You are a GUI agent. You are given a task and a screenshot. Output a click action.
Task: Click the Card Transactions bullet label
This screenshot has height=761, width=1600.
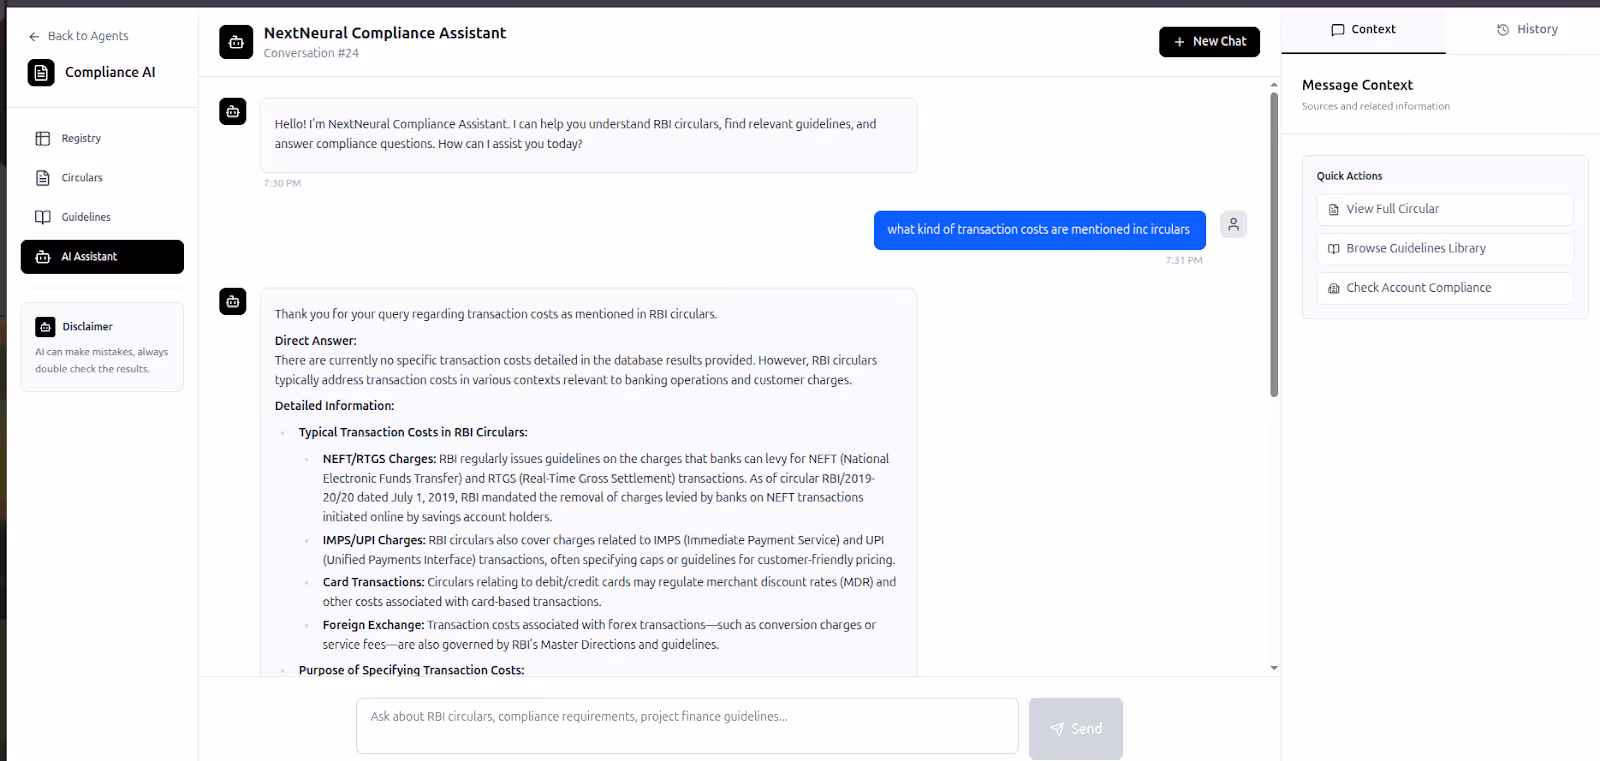[373, 582]
